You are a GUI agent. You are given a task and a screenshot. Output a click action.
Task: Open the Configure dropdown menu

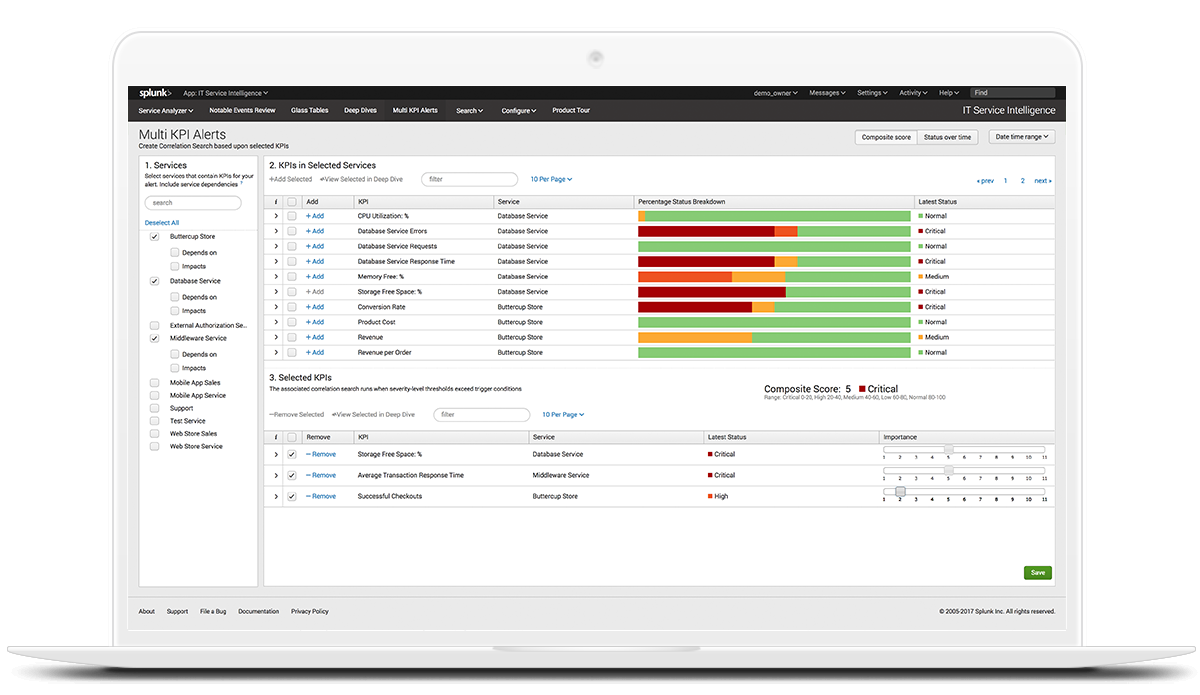click(519, 111)
